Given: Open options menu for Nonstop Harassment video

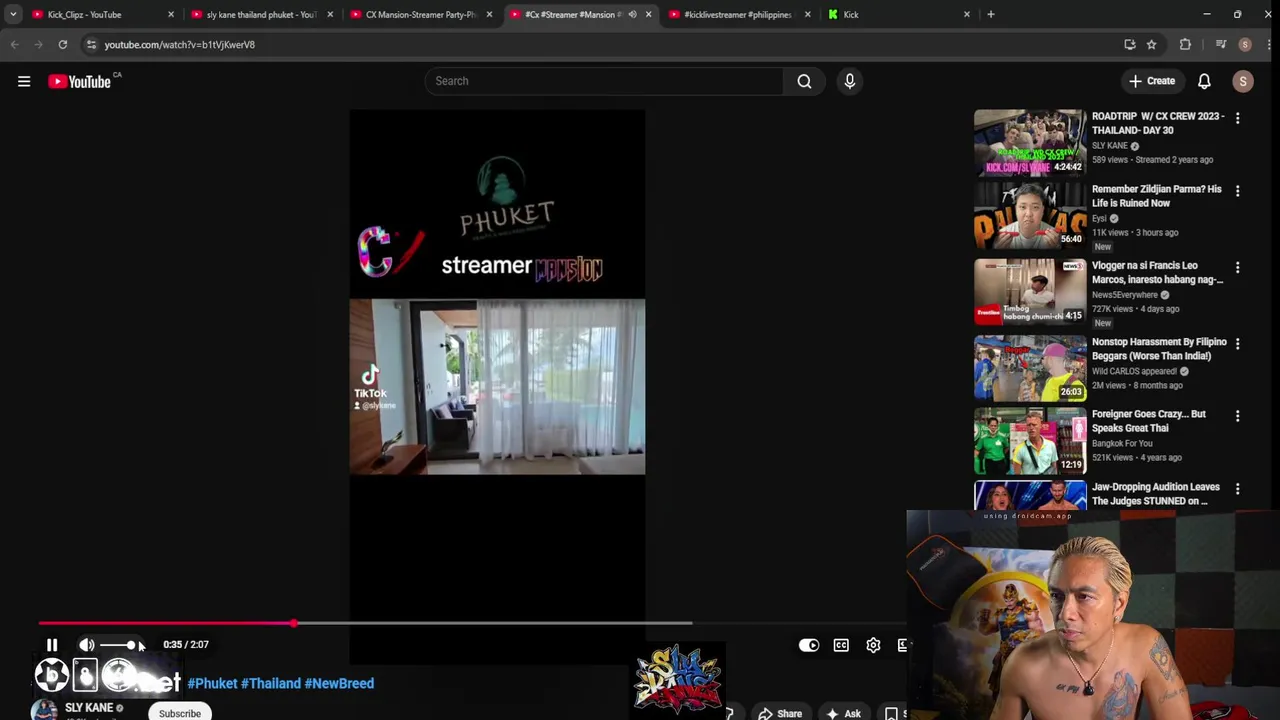Looking at the screenshot, I should pos(1237,344).
